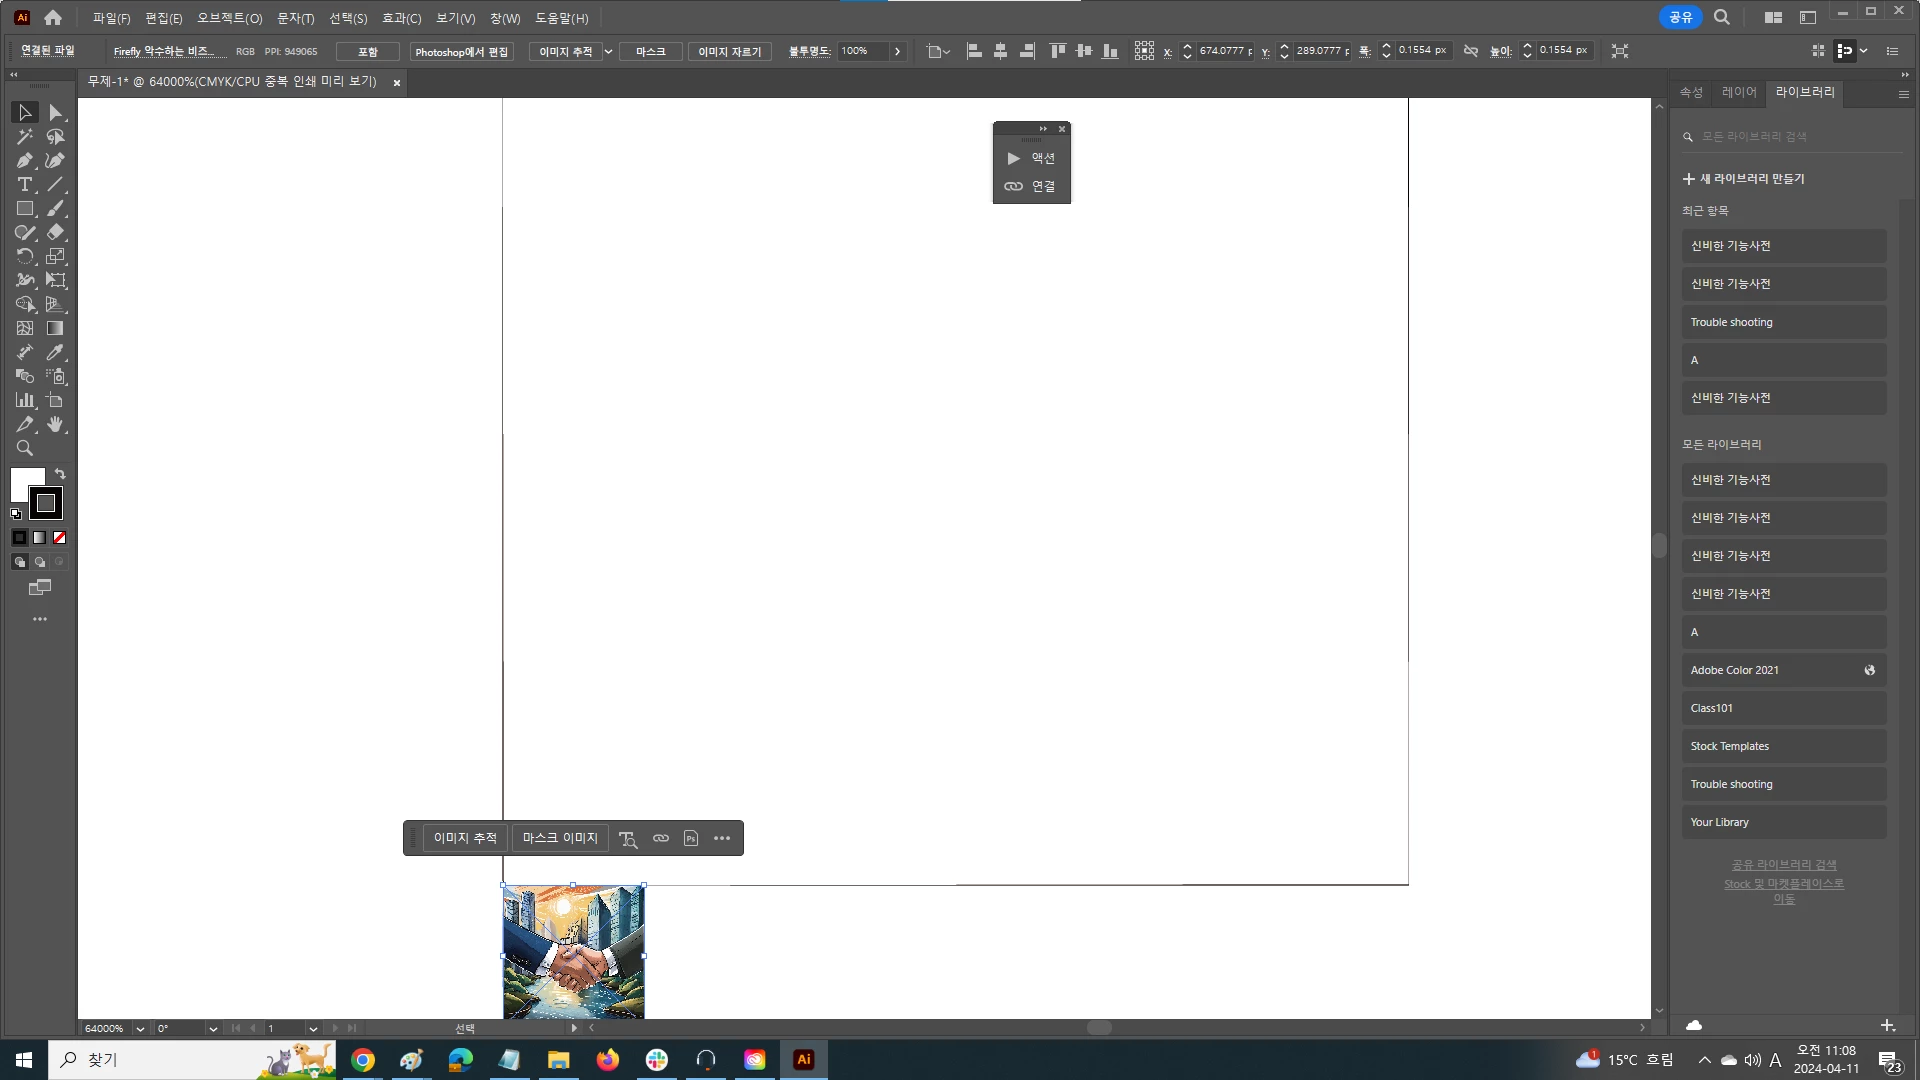This screenshot has width=1920, height=1080.
Task: Select the Eyedropper tool
Action: tap(55, 353)
